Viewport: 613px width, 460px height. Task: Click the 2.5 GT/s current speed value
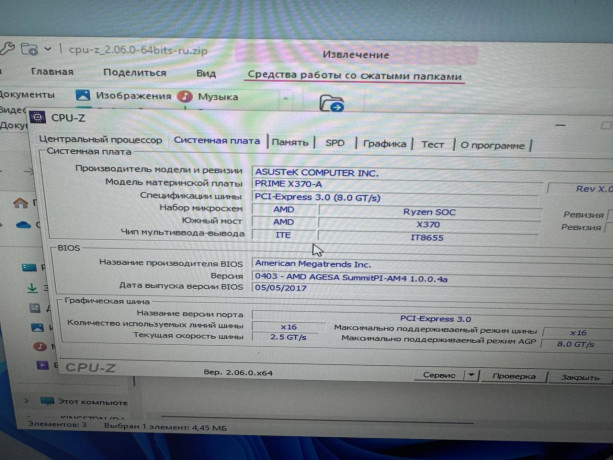[288, 337]
